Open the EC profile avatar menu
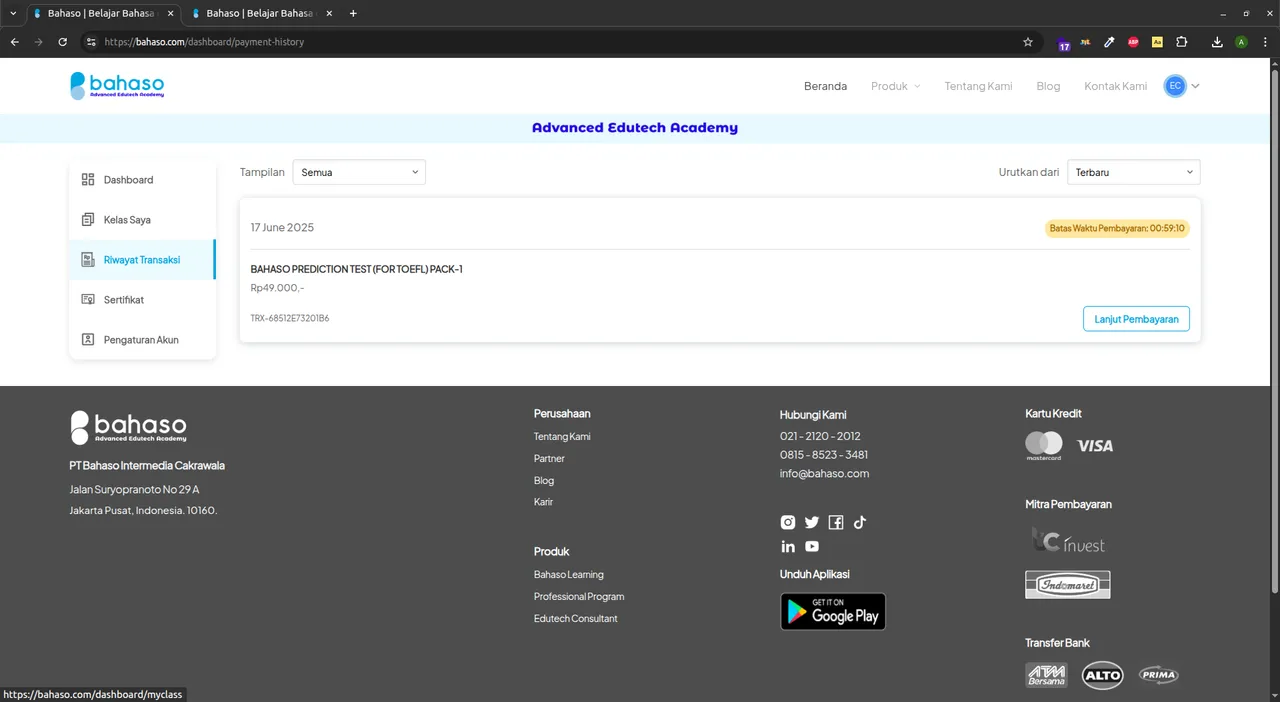Screen dimensions: 1280x702 [x=1181, y=86]
